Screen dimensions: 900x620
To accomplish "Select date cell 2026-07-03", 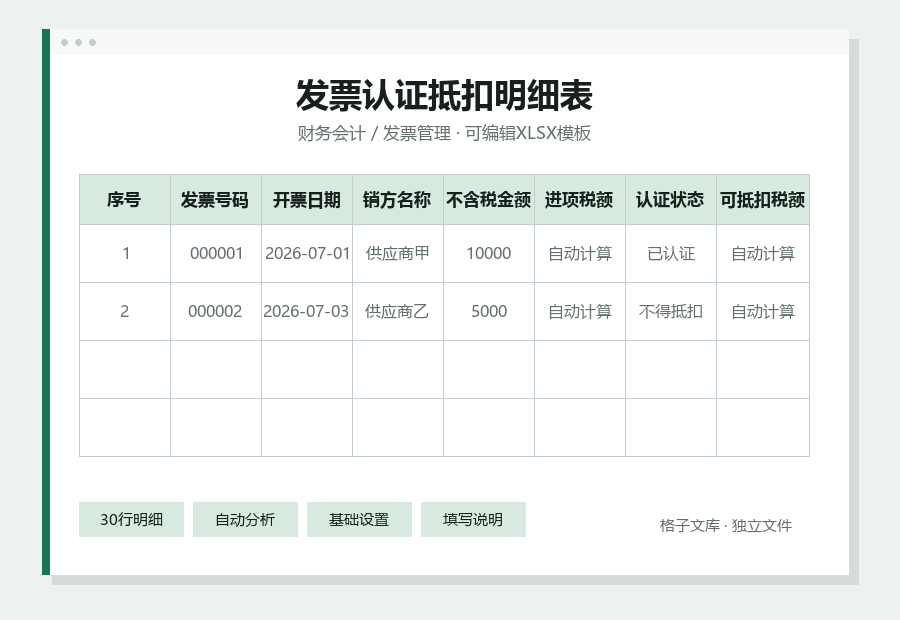I will (307, 312).
